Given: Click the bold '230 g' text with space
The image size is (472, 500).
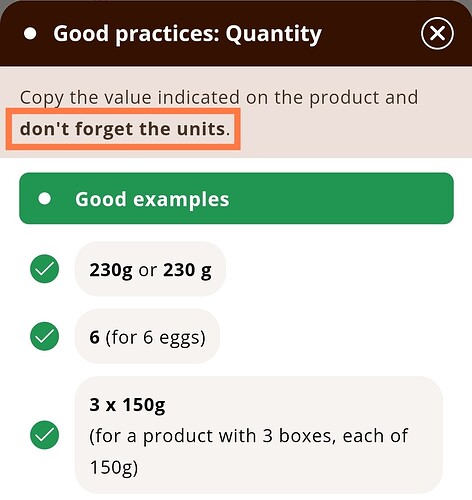Looking at the screenshot, I should click(x=187, y=270).
